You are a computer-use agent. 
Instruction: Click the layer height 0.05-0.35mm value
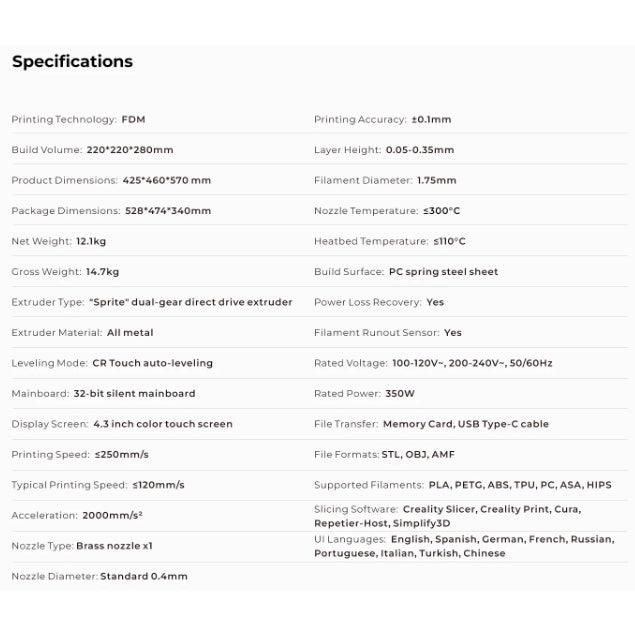[420, 150]
